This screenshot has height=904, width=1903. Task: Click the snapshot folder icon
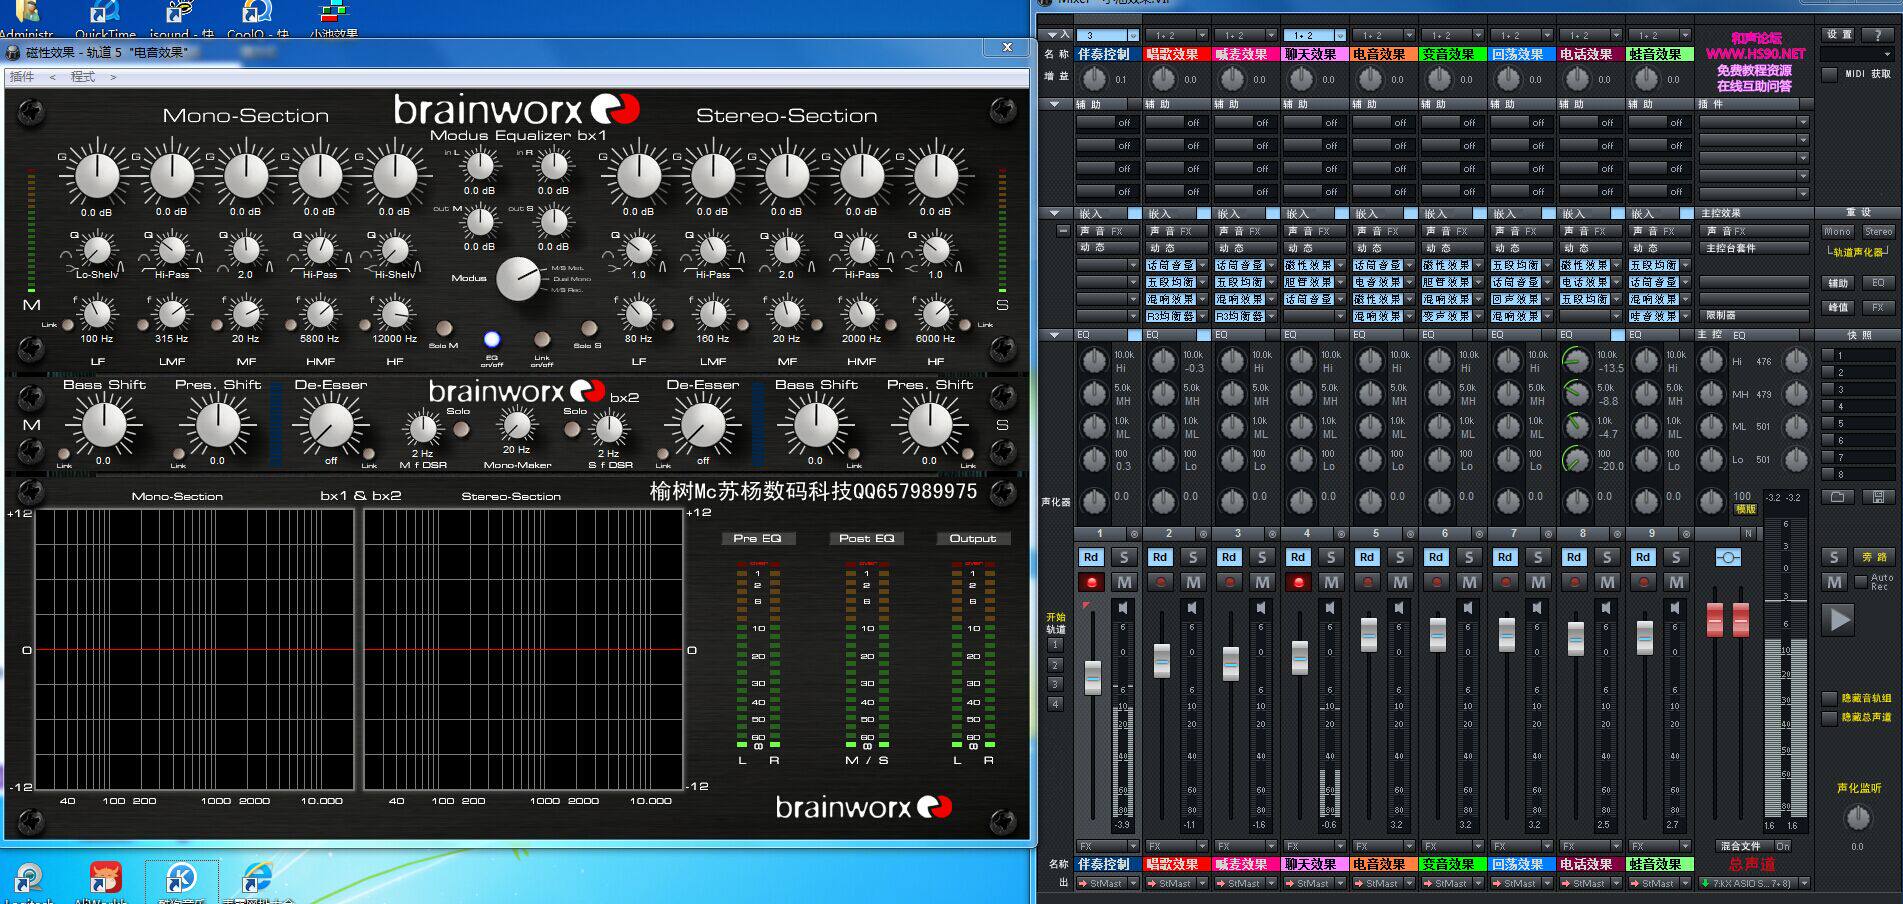1837,497
